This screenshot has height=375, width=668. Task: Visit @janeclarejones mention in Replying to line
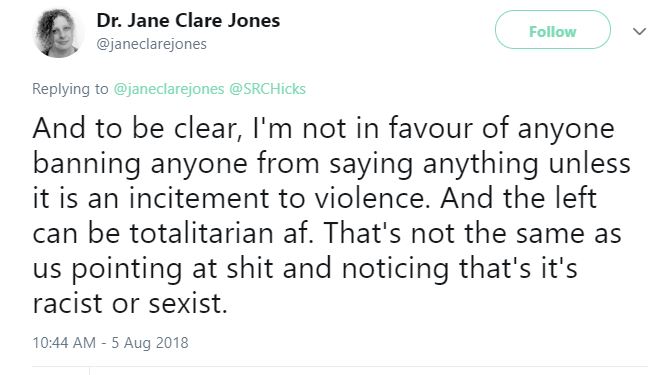click(169, 89)
